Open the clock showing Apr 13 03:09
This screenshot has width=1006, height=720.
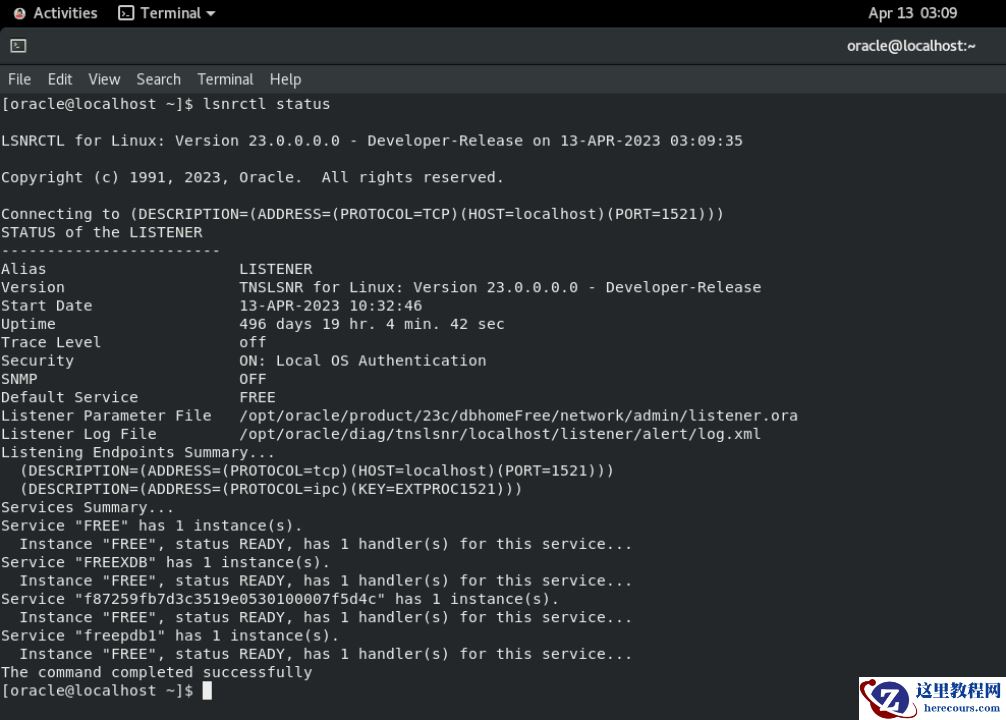pos(912,13)
